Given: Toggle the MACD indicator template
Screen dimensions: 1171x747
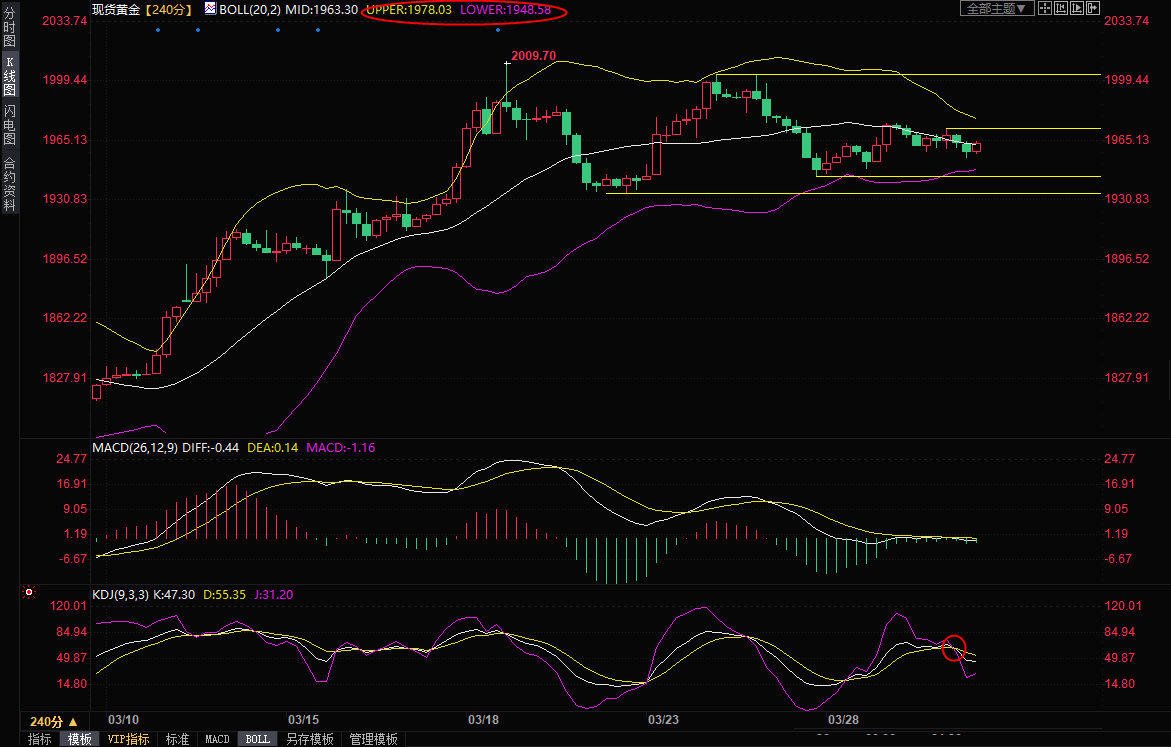Looking at the screenshot, I should point(217,739).
